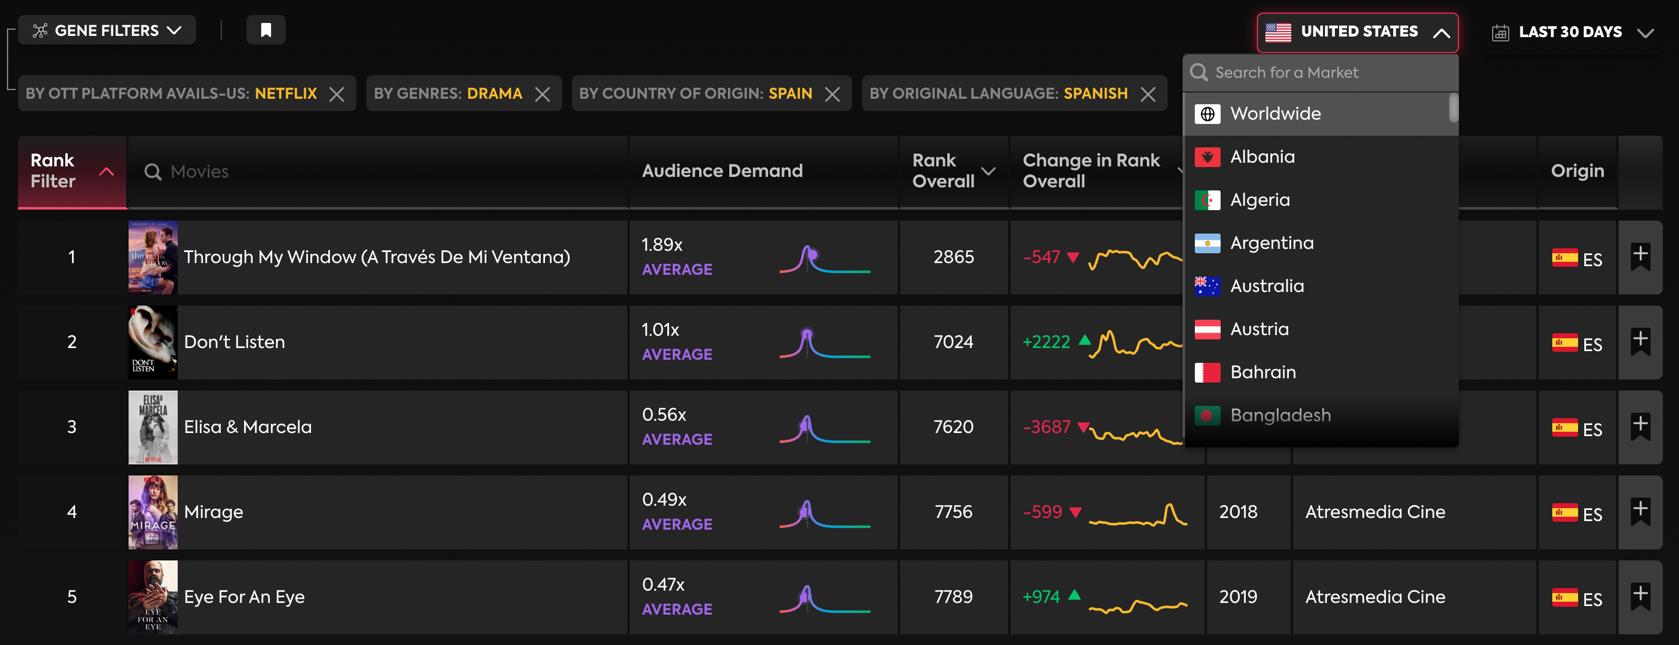Remove the Drama genre filter chip
Screen dimensions: 1679x645
[x=542, y=94]
